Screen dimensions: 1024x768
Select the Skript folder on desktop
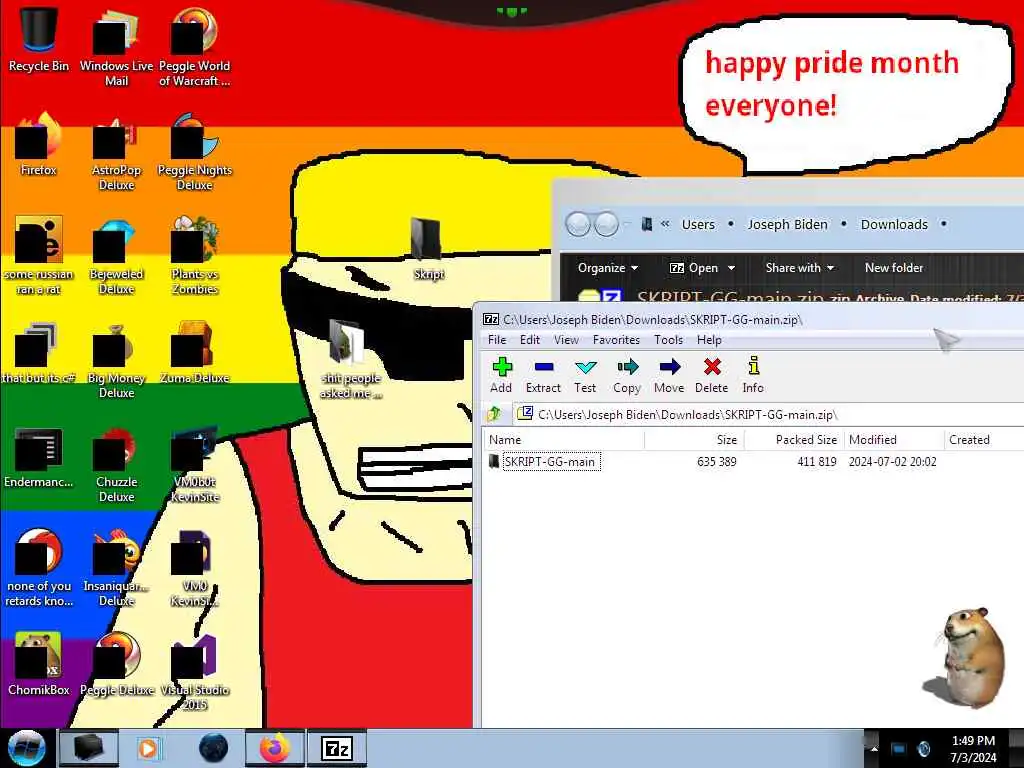pos(428,249)
